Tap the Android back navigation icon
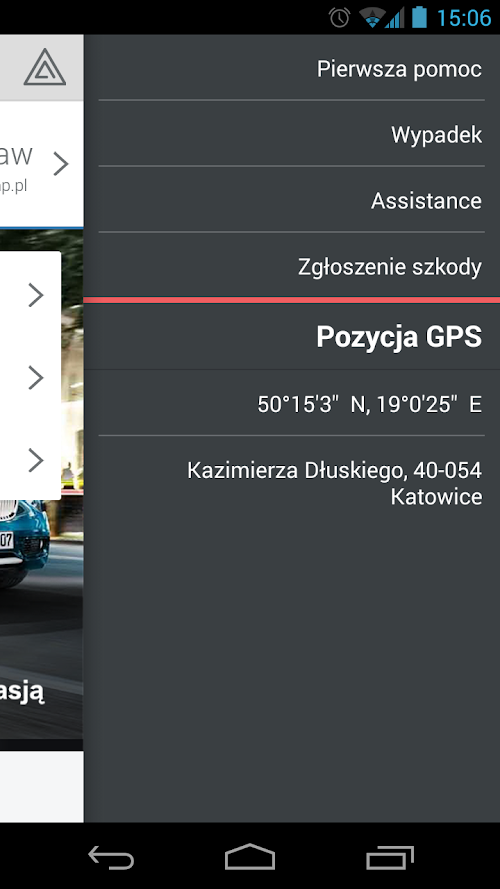Viewport: 500px width, 889px height. [111, 856]
